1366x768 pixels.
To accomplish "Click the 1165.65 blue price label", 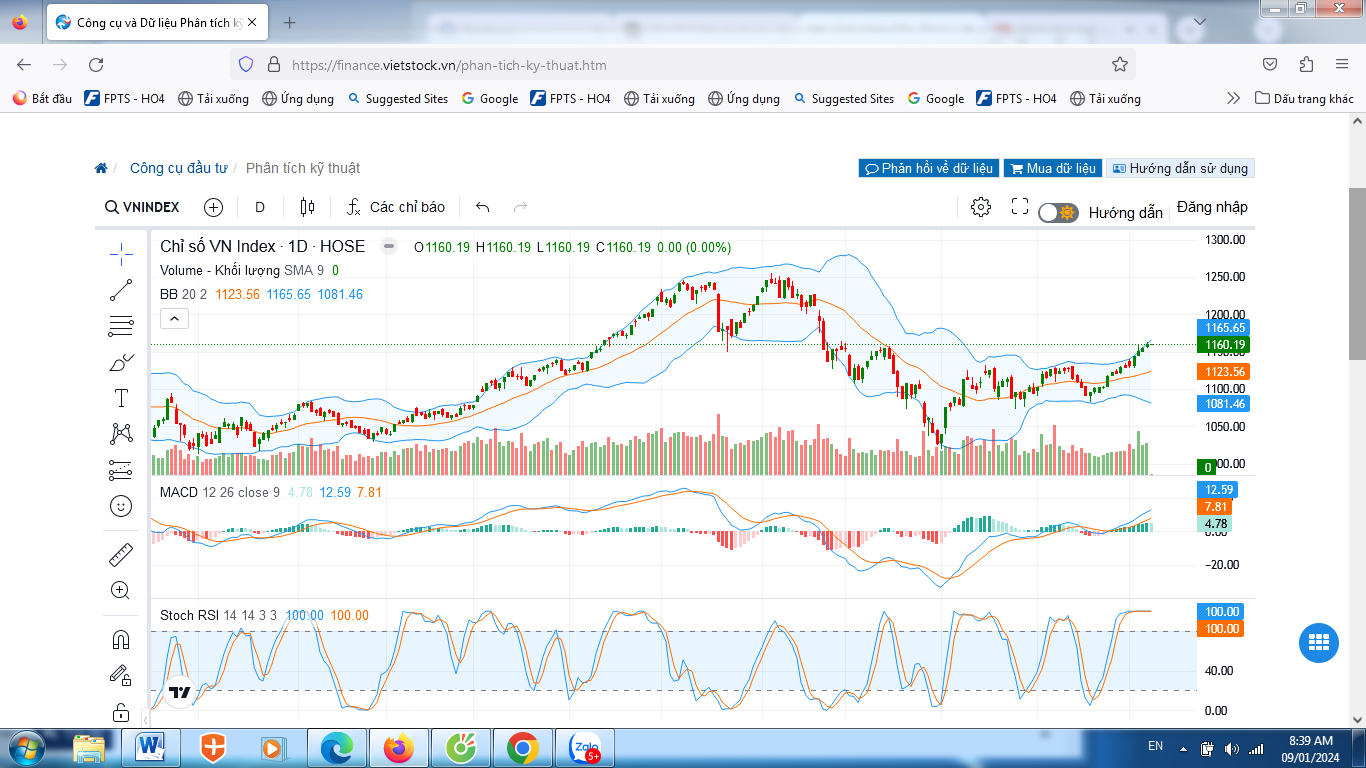I will click(x=1223, y=327).
